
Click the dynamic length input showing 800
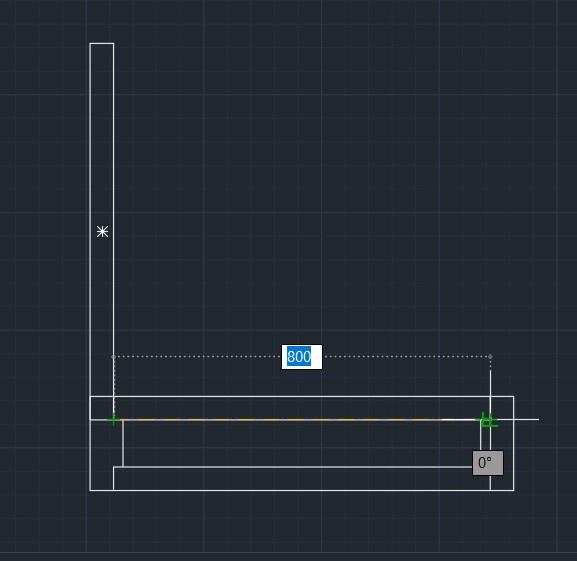point(302,357)
